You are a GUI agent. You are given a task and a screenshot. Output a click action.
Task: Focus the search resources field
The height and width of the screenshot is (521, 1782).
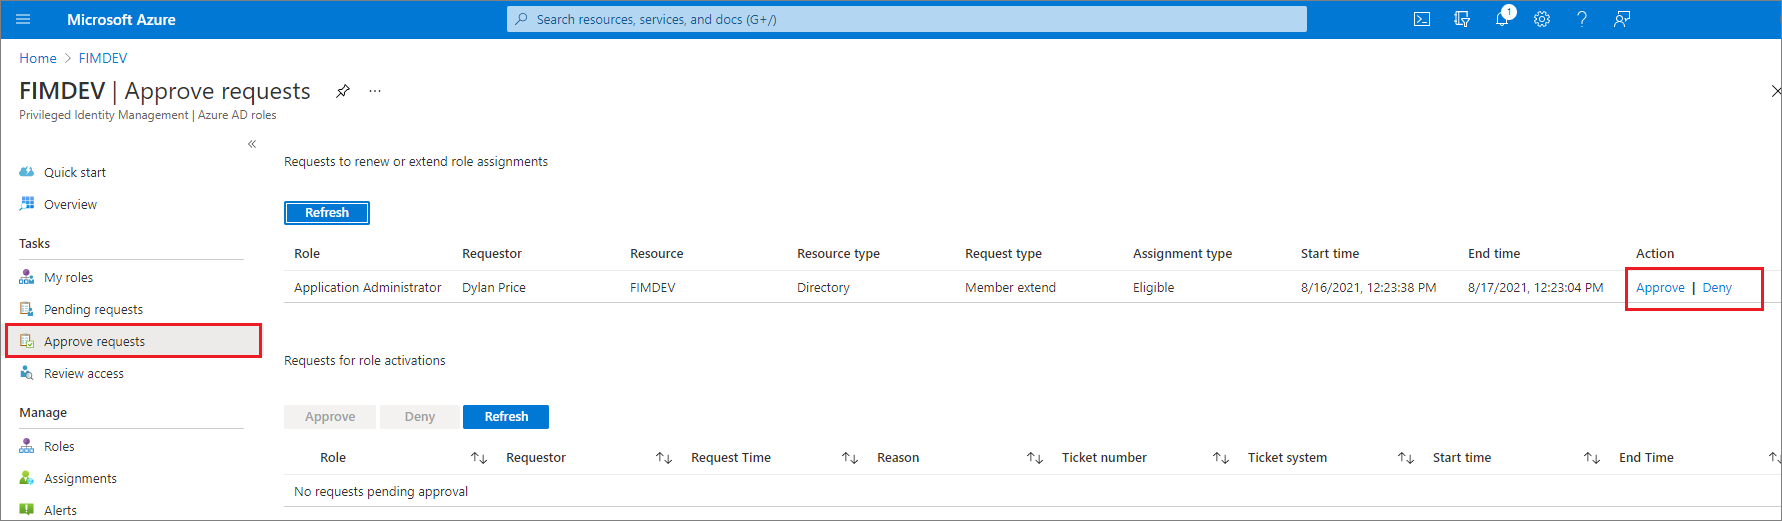907,19
